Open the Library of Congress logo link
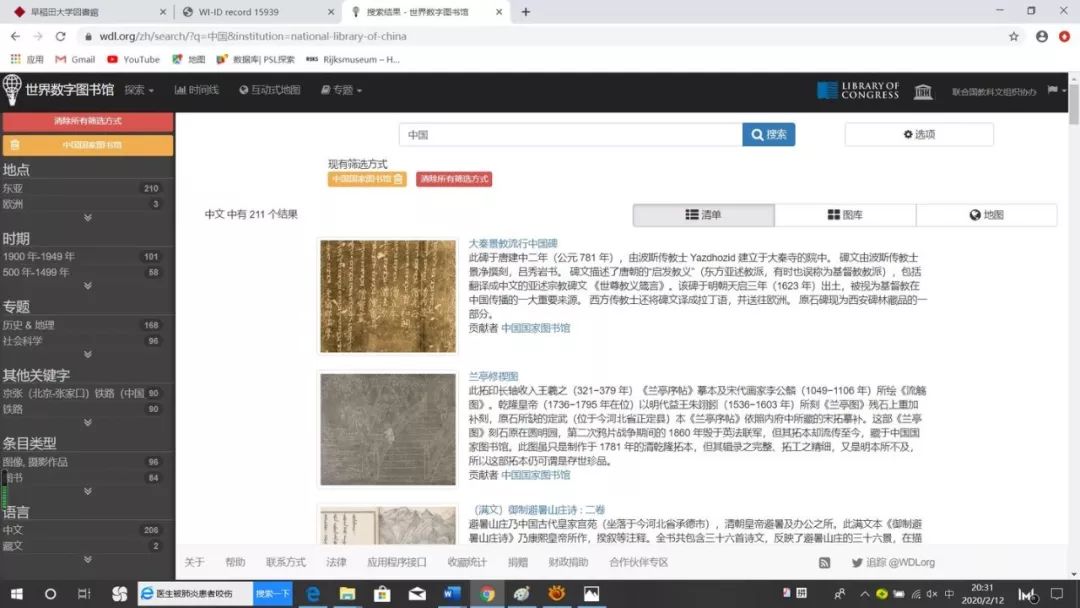 (858, 91)
